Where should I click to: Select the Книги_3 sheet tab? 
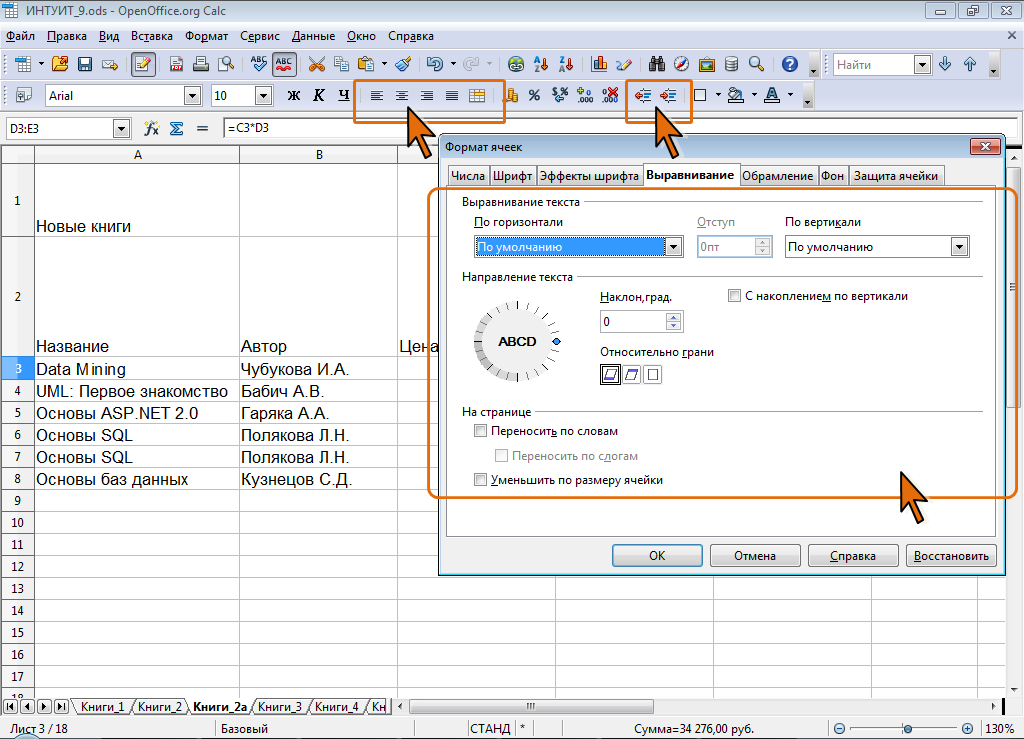pyautogui.click(x=280, y=706)
